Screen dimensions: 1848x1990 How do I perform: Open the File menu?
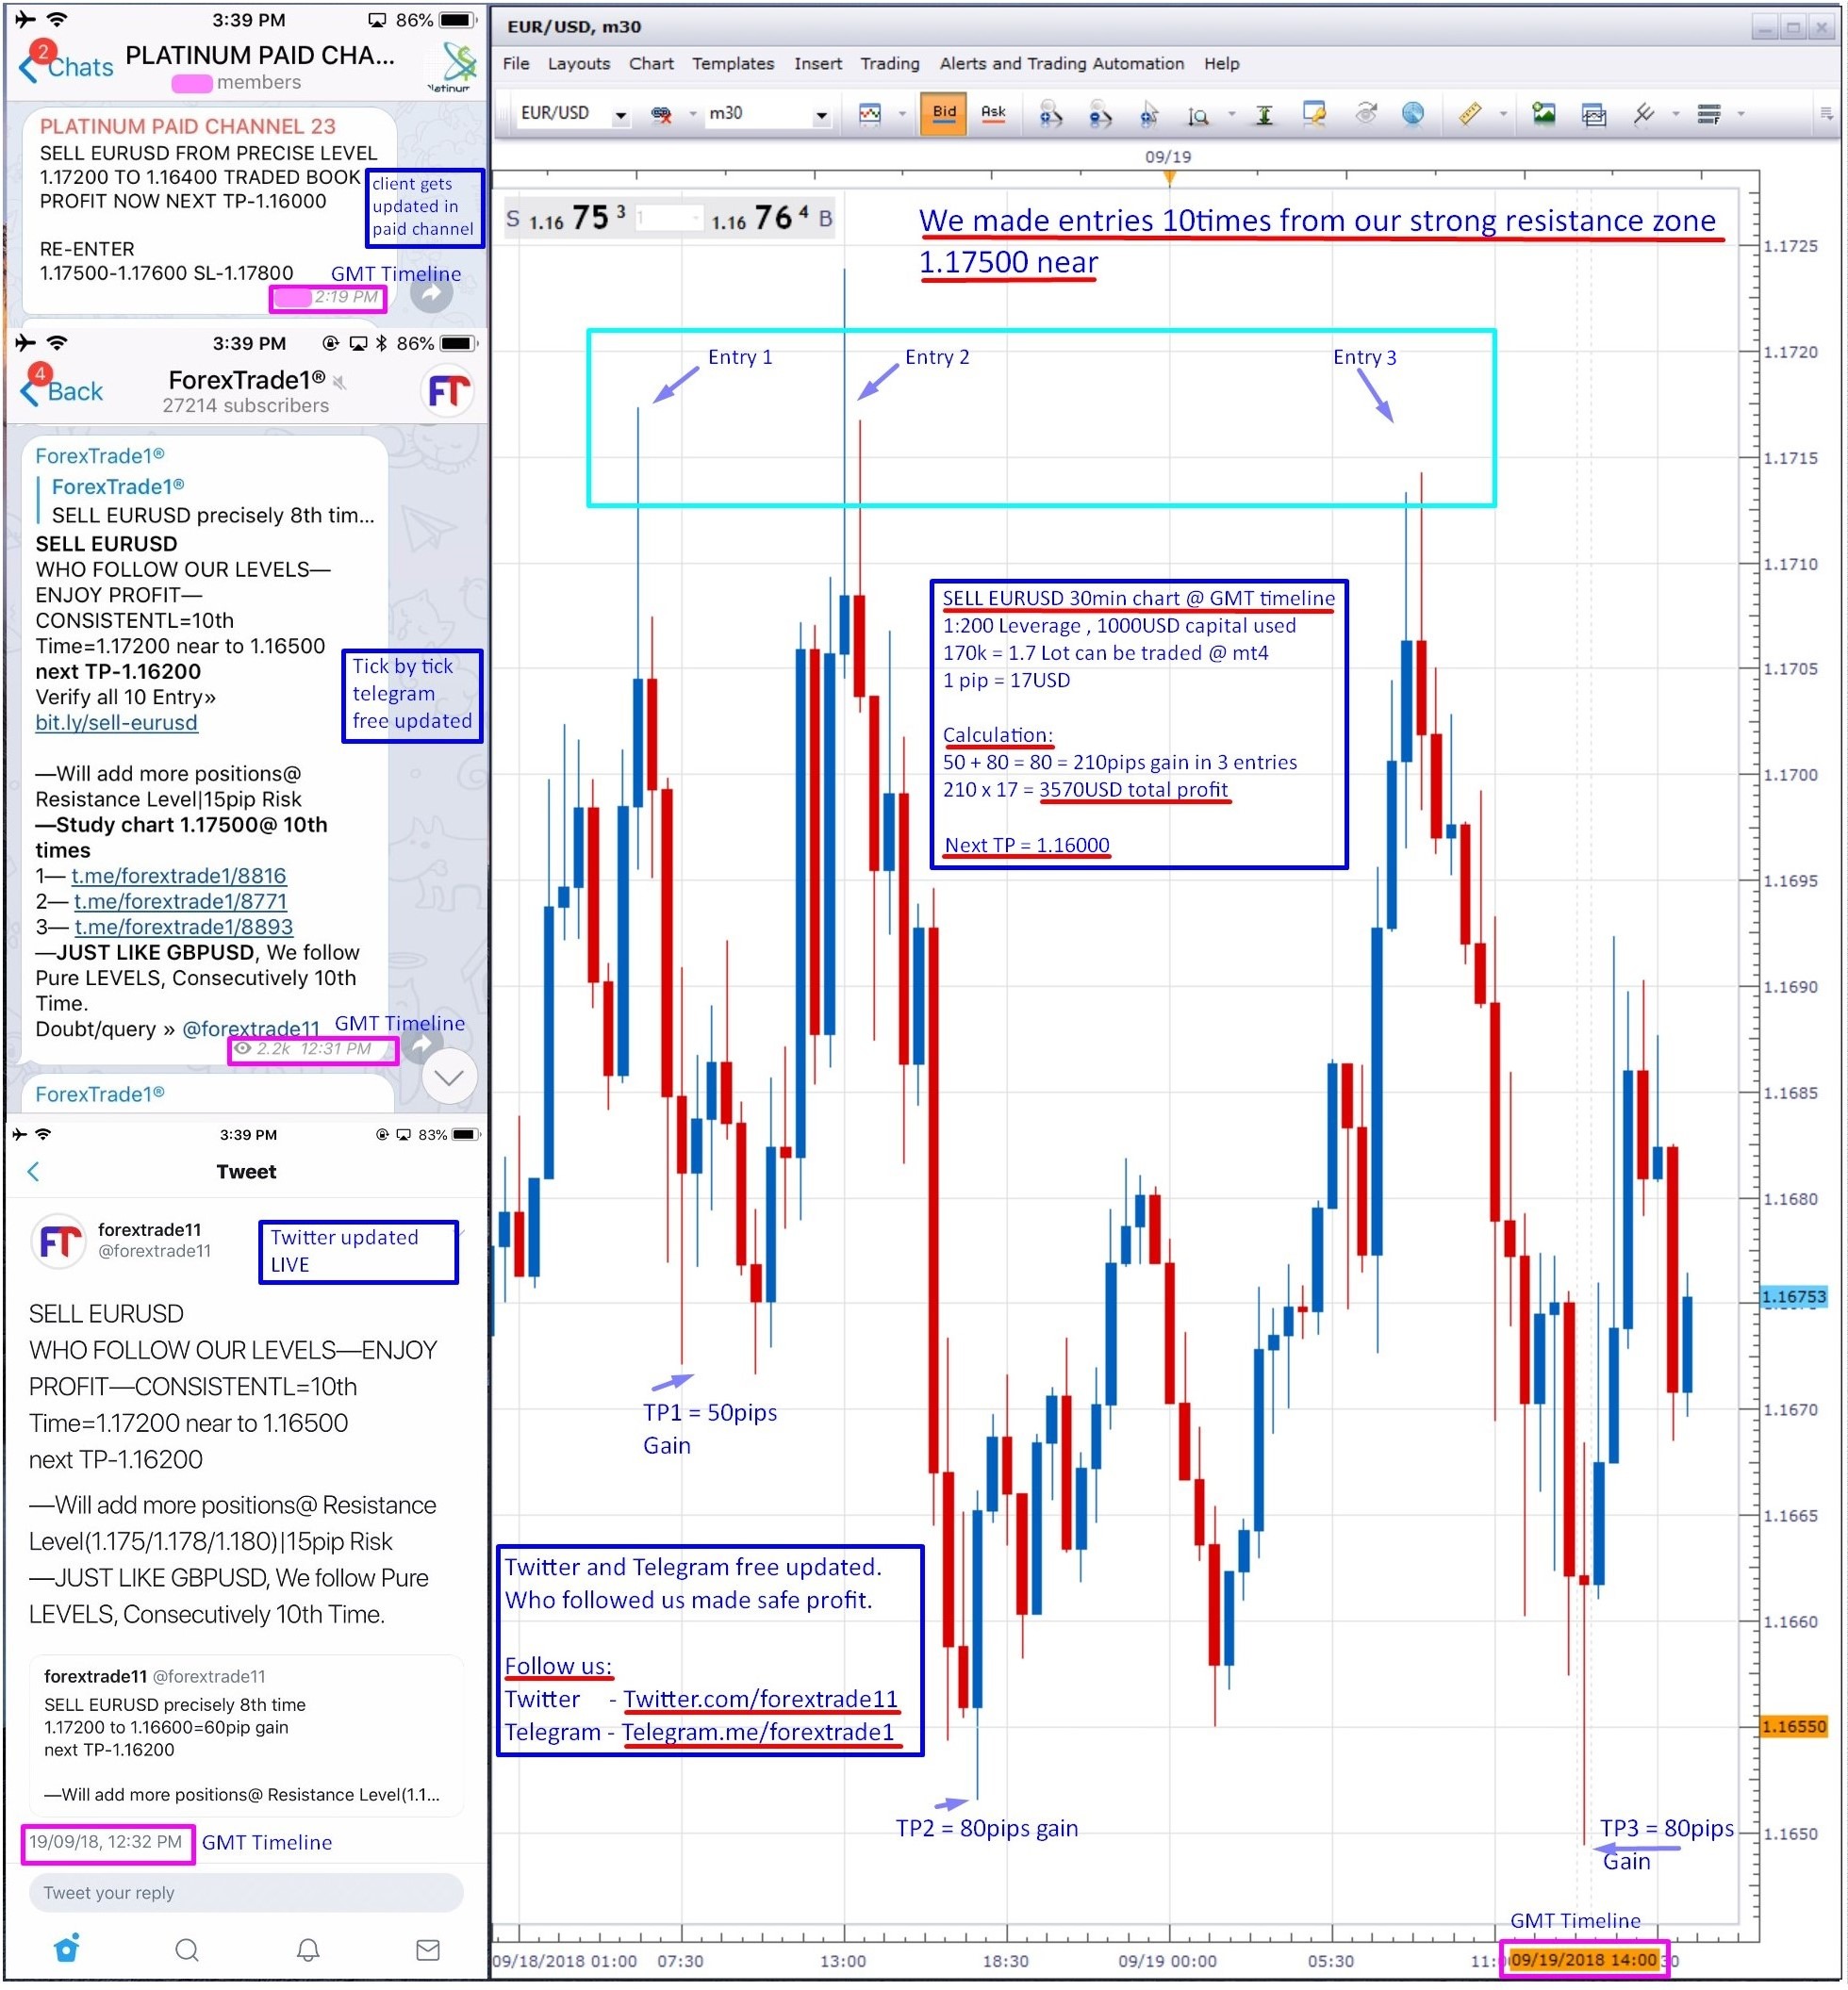(516, 64)
